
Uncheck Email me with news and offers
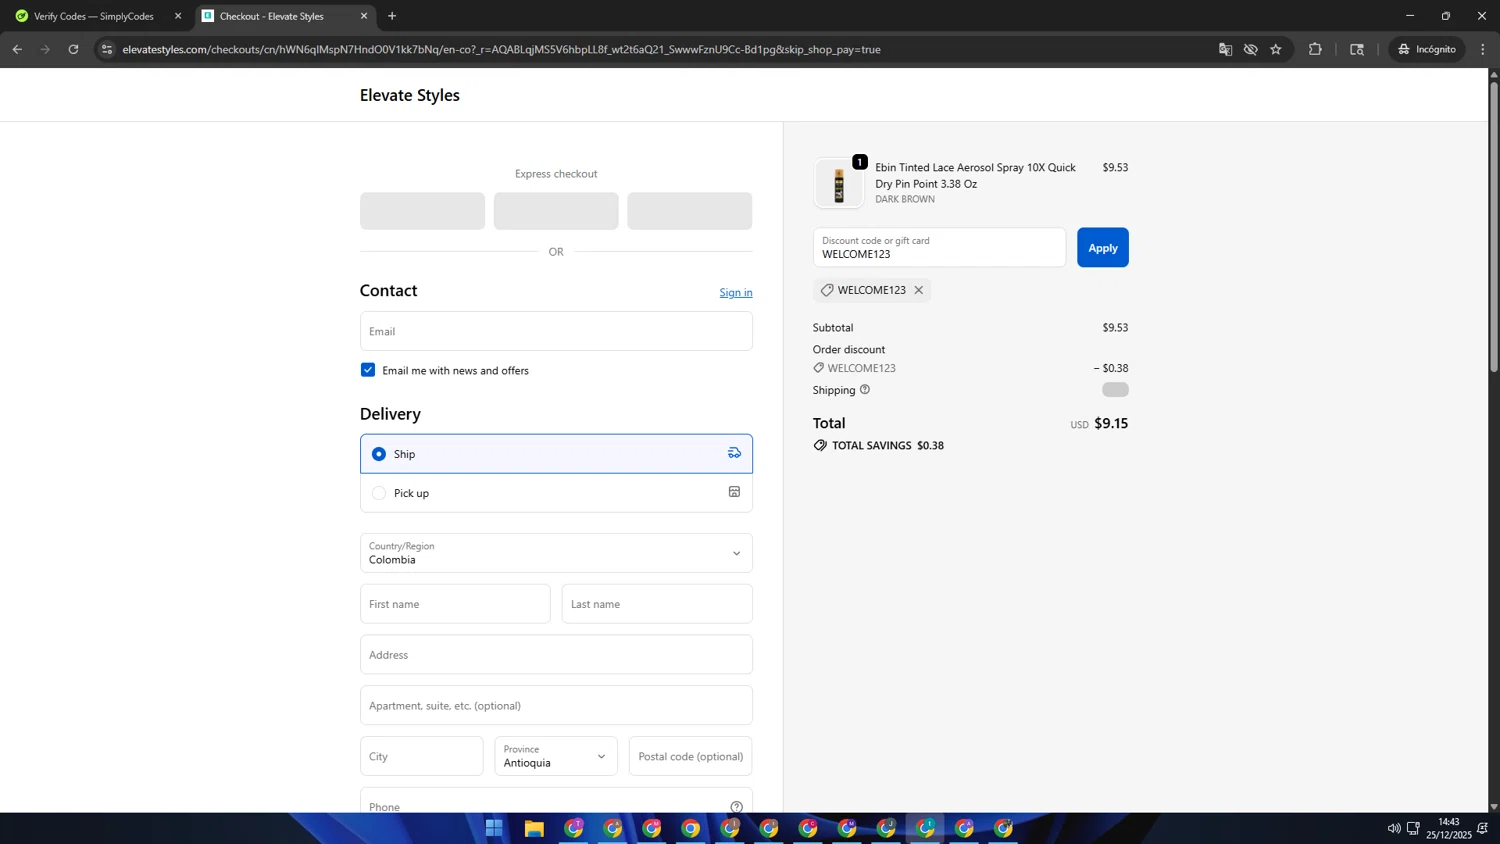tap(368, 370)
